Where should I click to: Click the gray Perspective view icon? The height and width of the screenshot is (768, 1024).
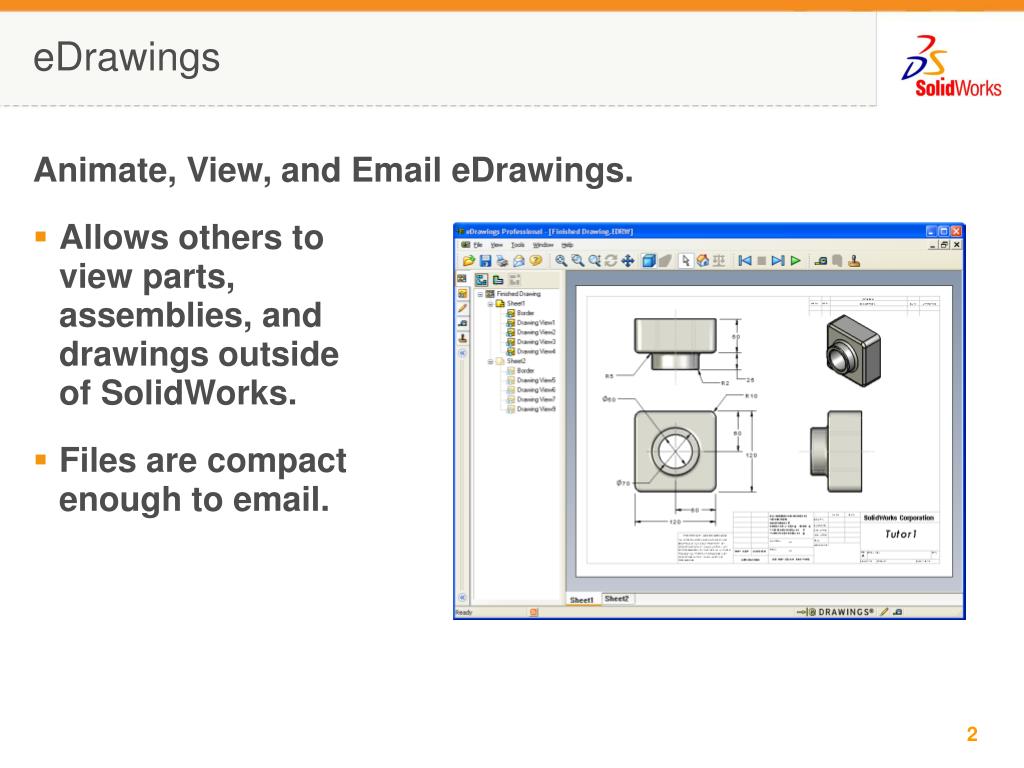pyautogui.click(x=665, y=261)
